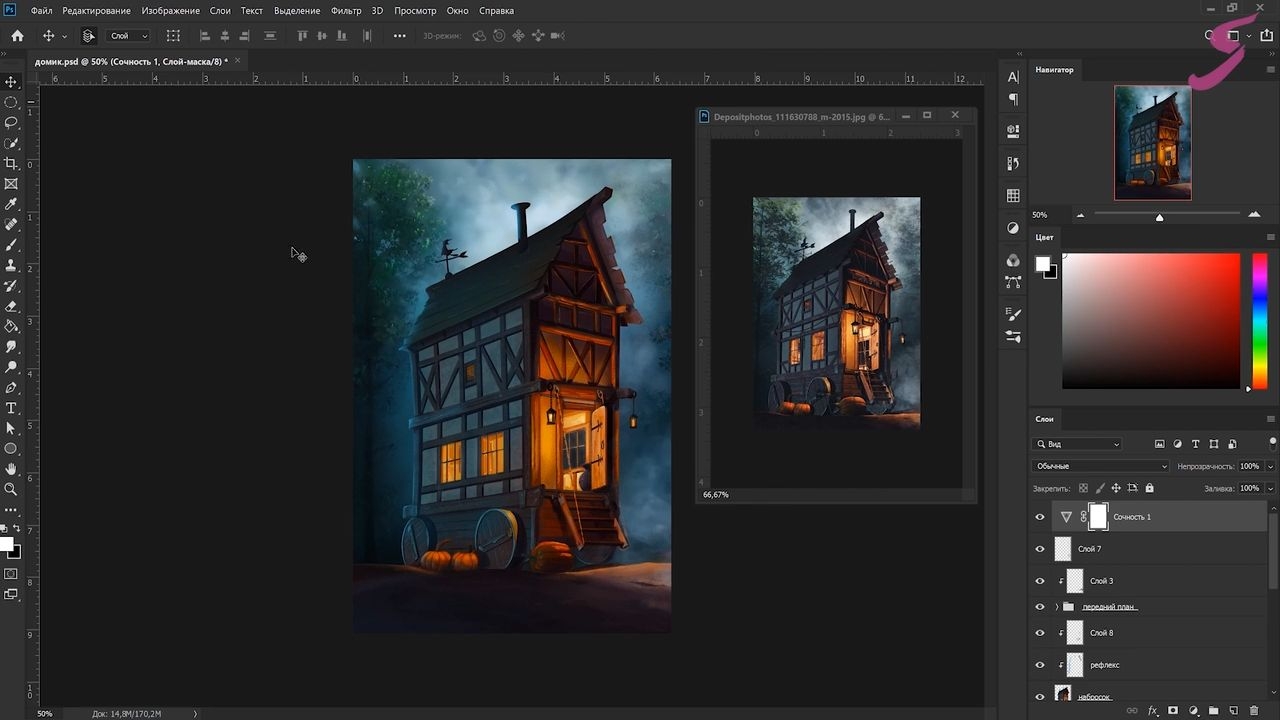
Task: Click the Слои panel tab
Action: point(1045,419)
